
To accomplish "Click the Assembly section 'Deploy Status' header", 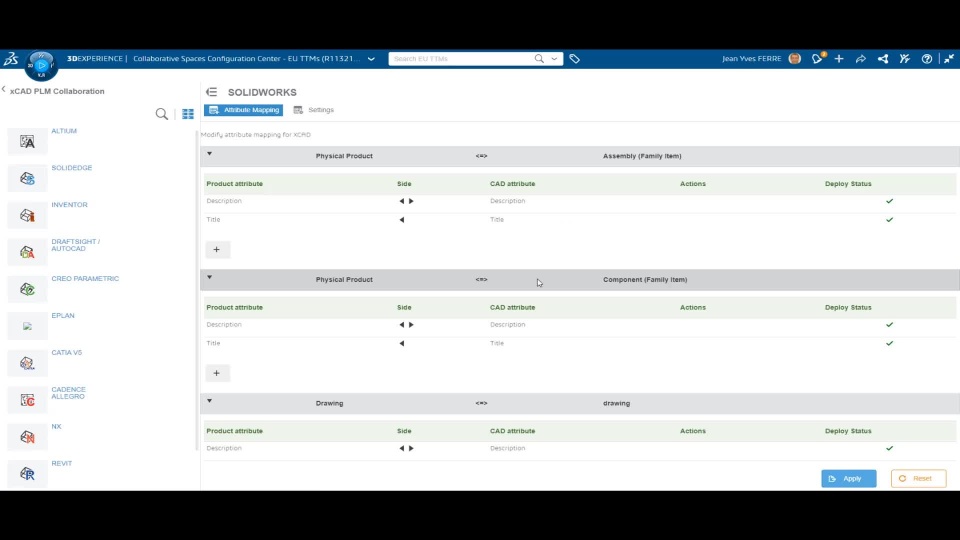I will [848, 184].
